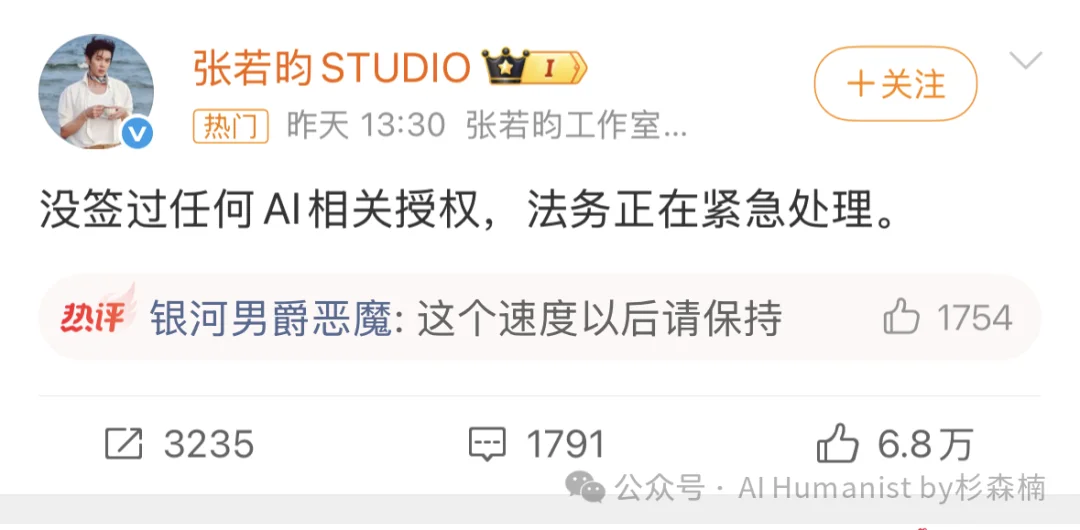Open the 昨天 13:30 timestamp
Viewport: 1080px width, 530px height.
point(366,126)
